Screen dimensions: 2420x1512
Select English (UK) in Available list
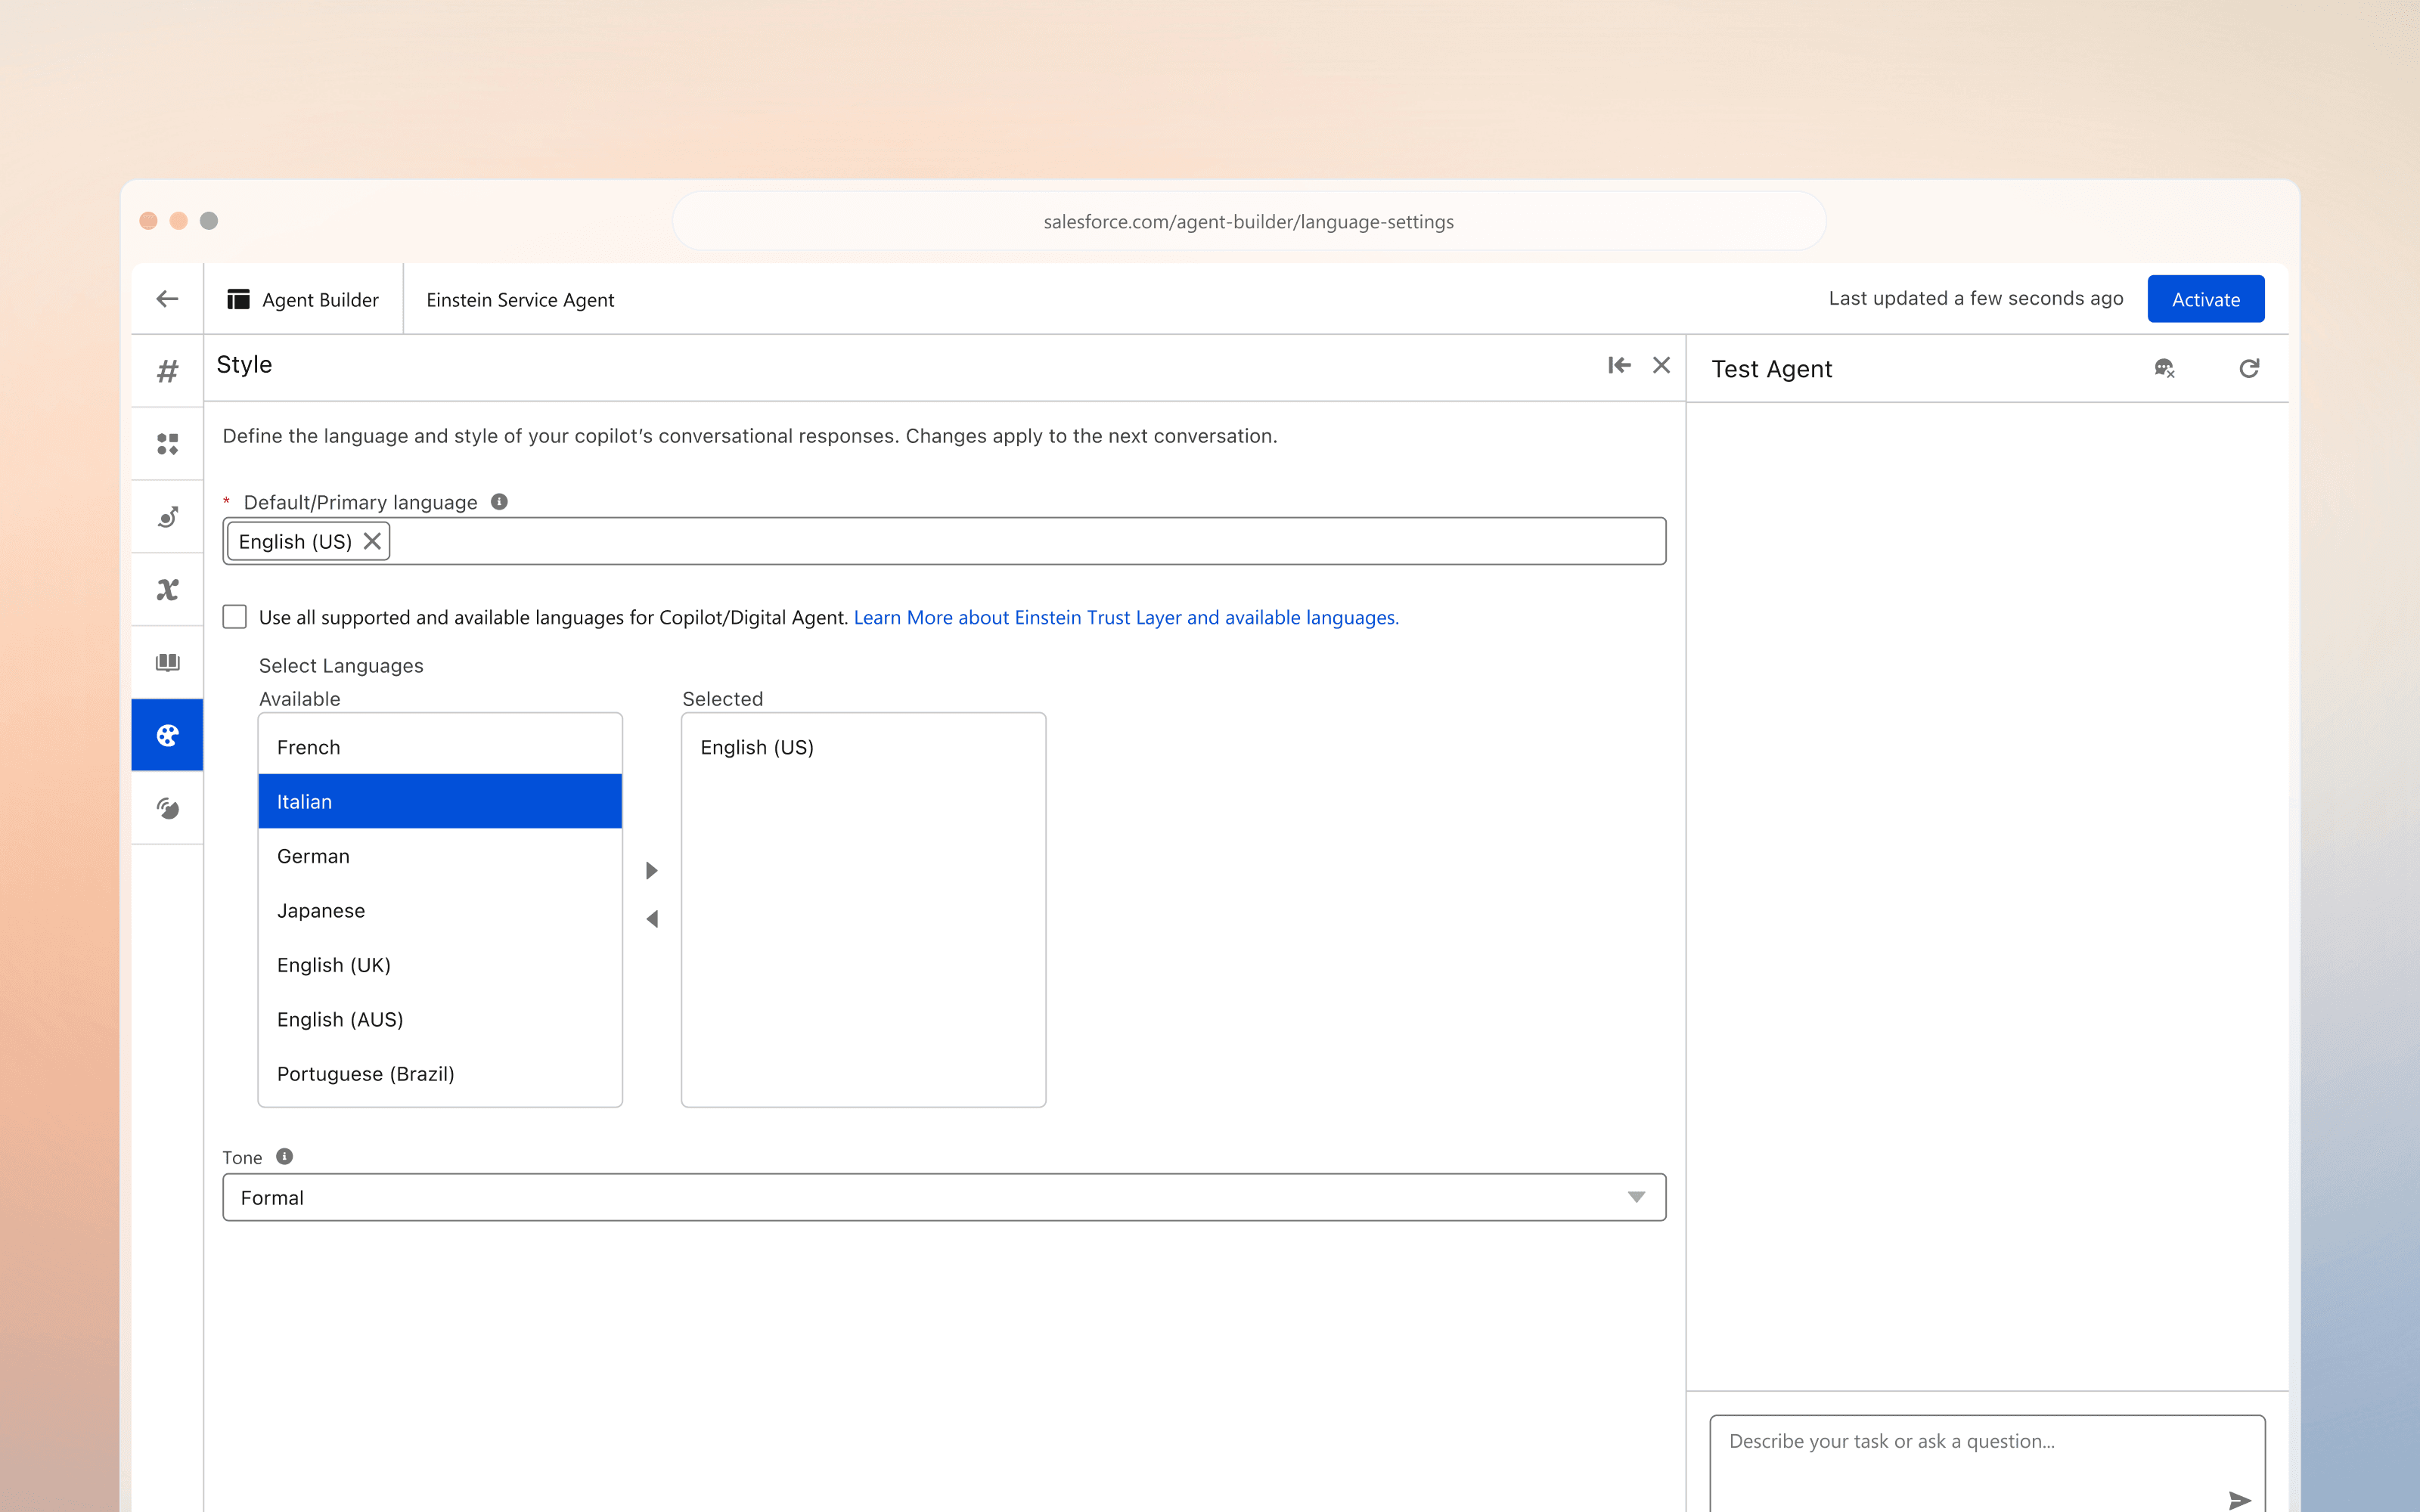(x=440, y=964)
